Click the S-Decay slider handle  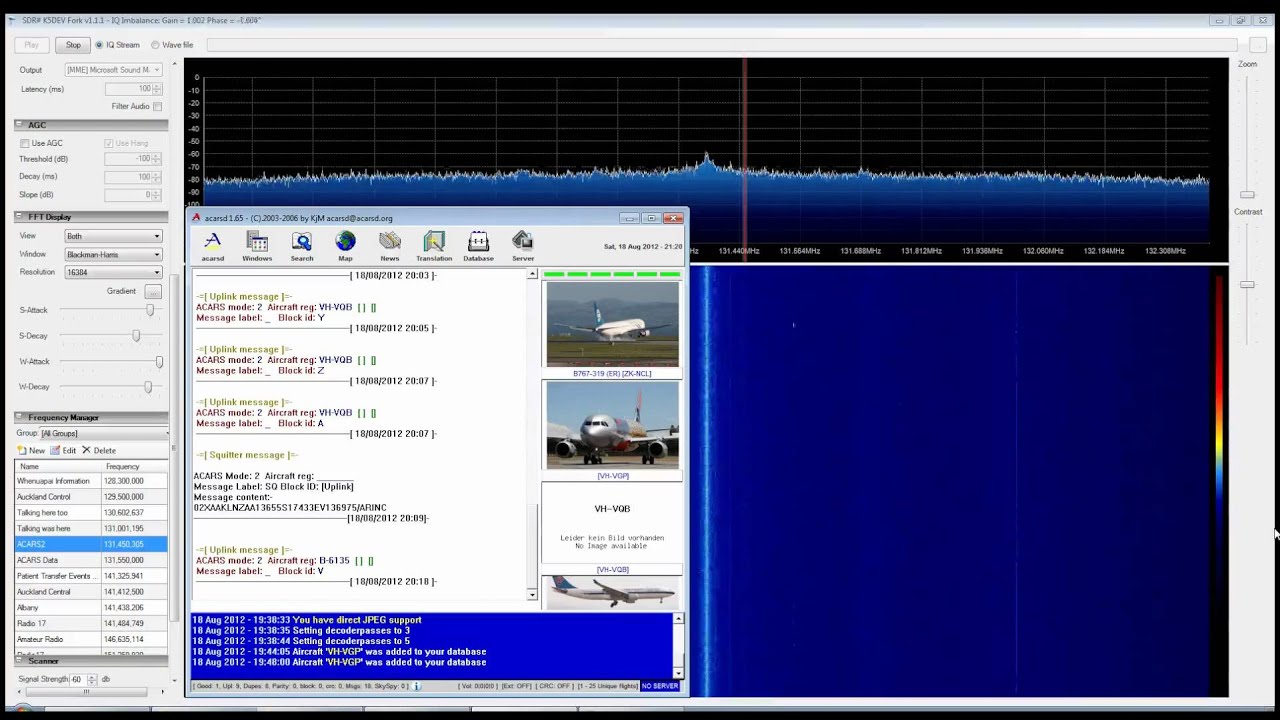pos(136,336)
